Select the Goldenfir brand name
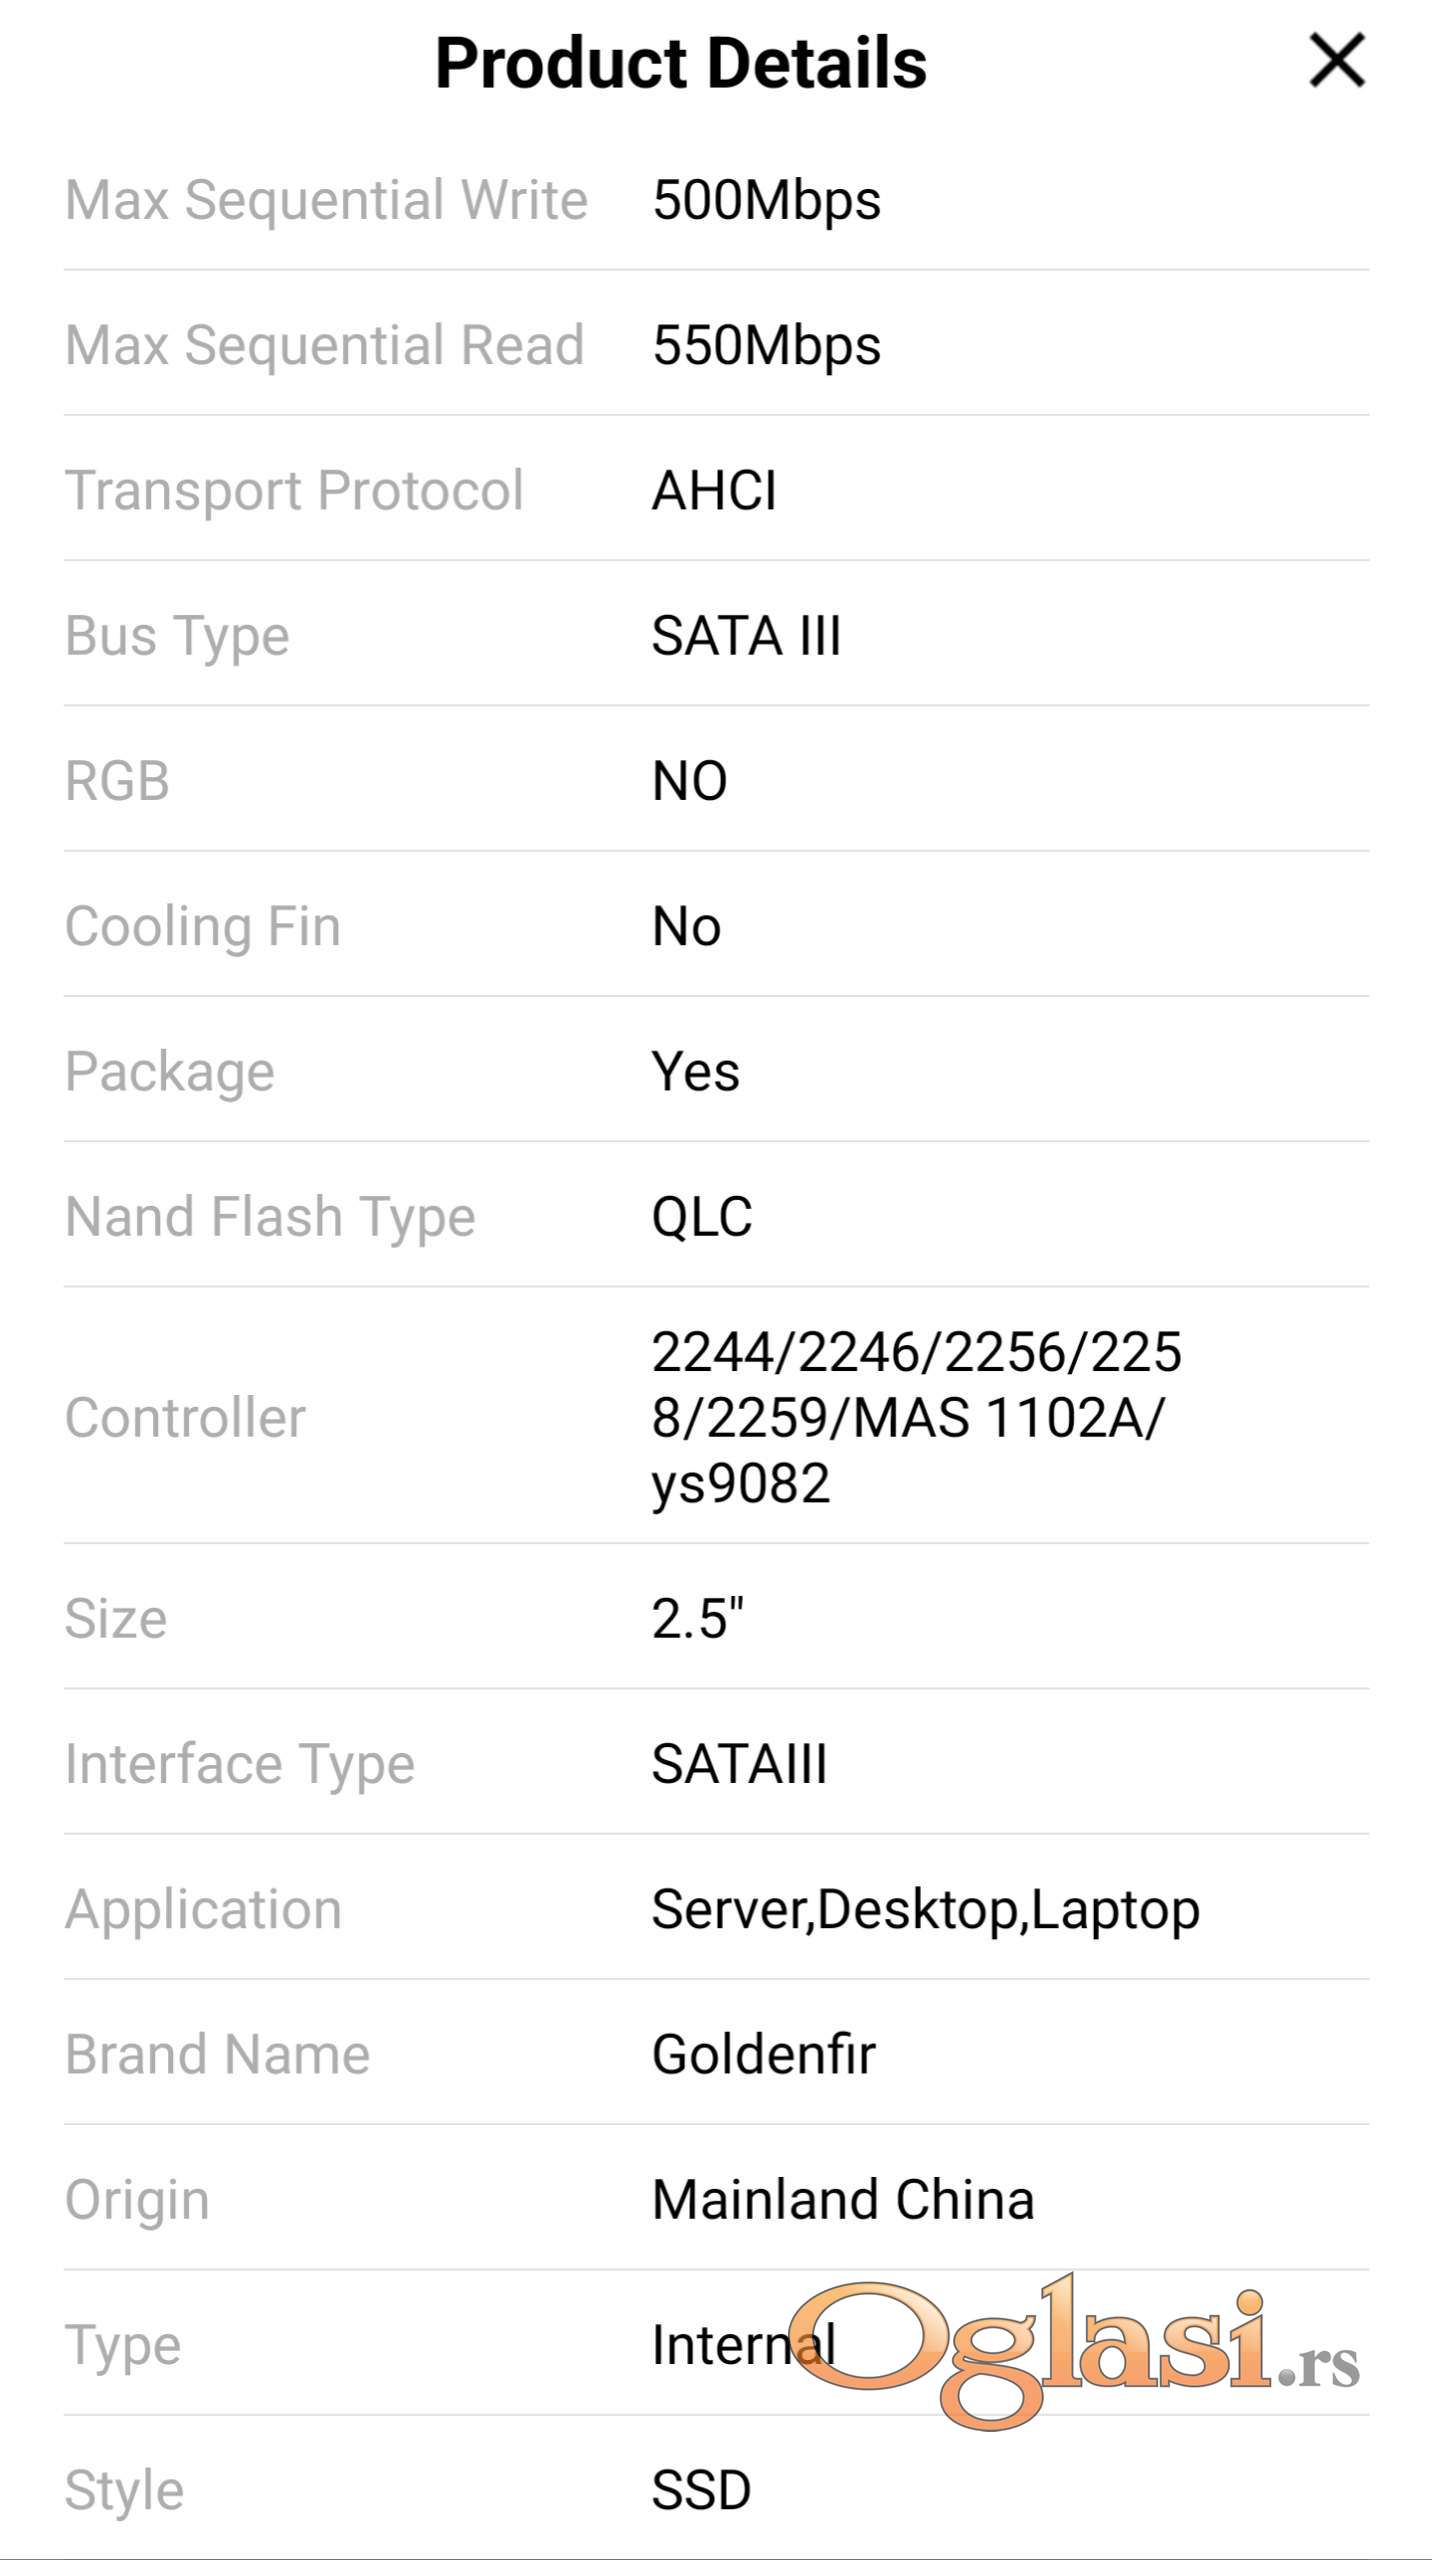The height and width of the screenshot is (2560, 1432). [764, 2054]
